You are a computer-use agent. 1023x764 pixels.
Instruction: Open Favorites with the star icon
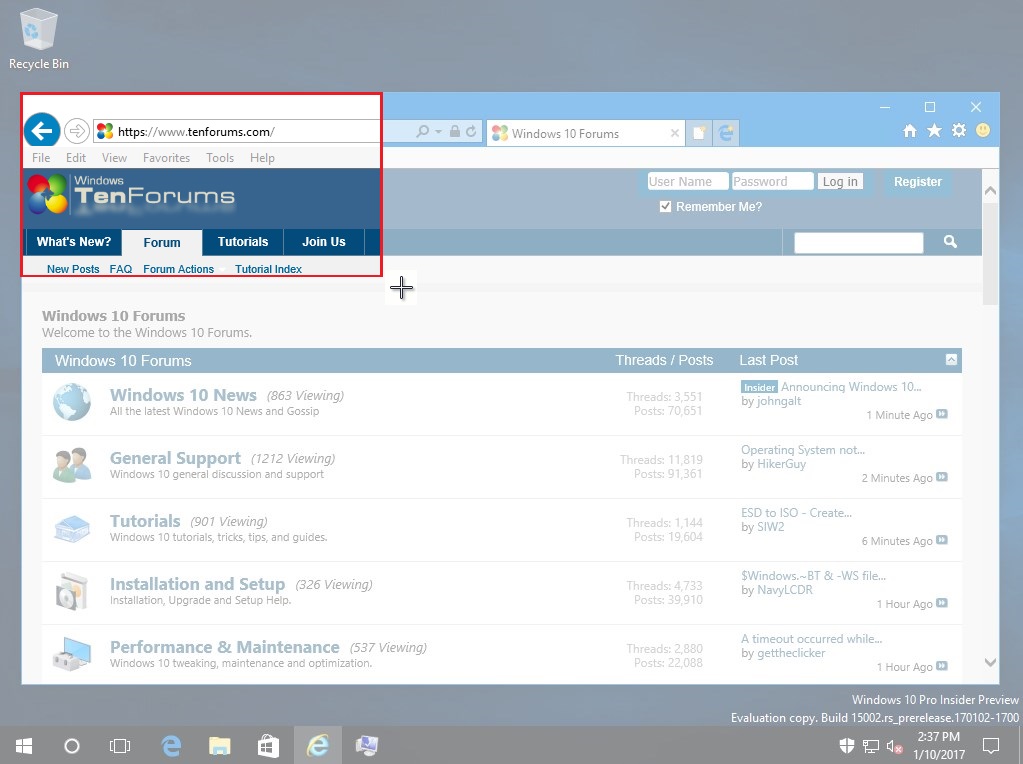[934, 131]
